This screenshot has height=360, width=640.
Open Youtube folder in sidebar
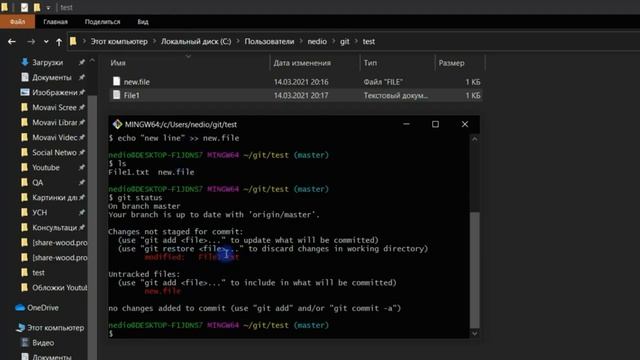click(x=45, y=168)
